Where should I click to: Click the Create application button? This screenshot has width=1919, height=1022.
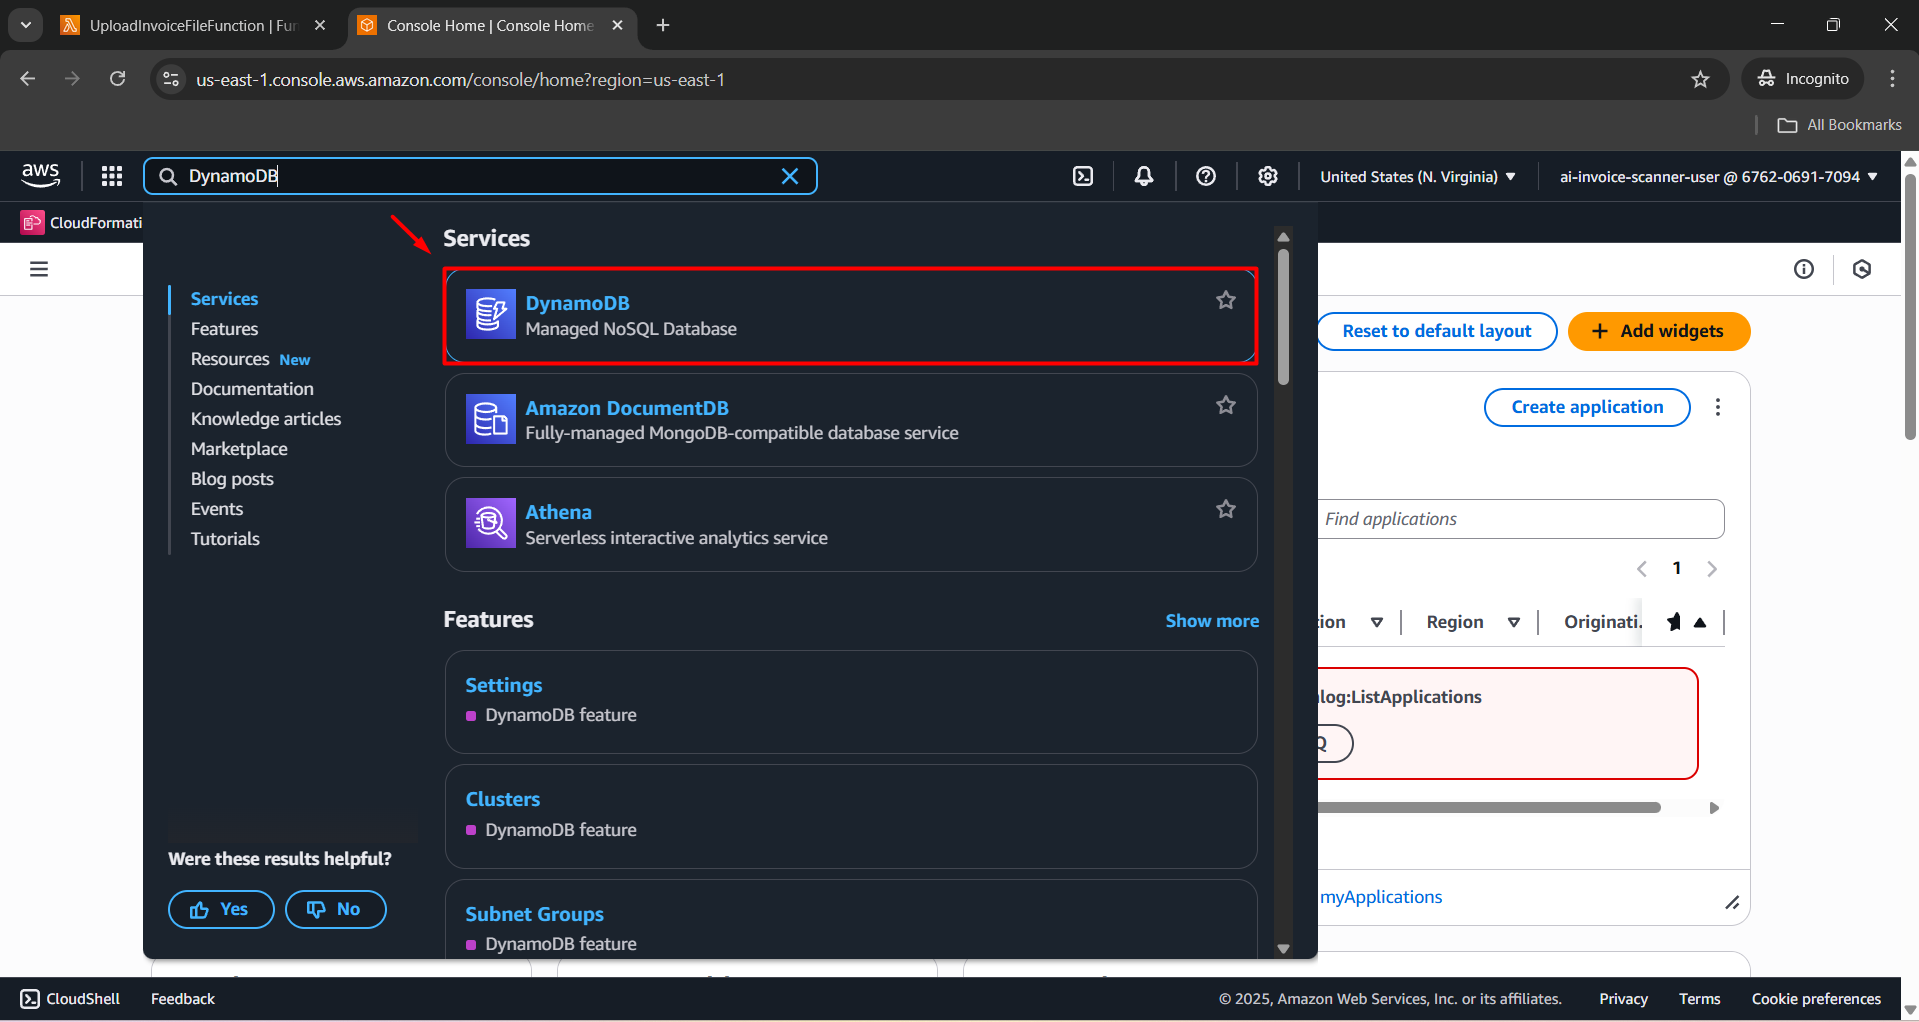click(1586, 407)
